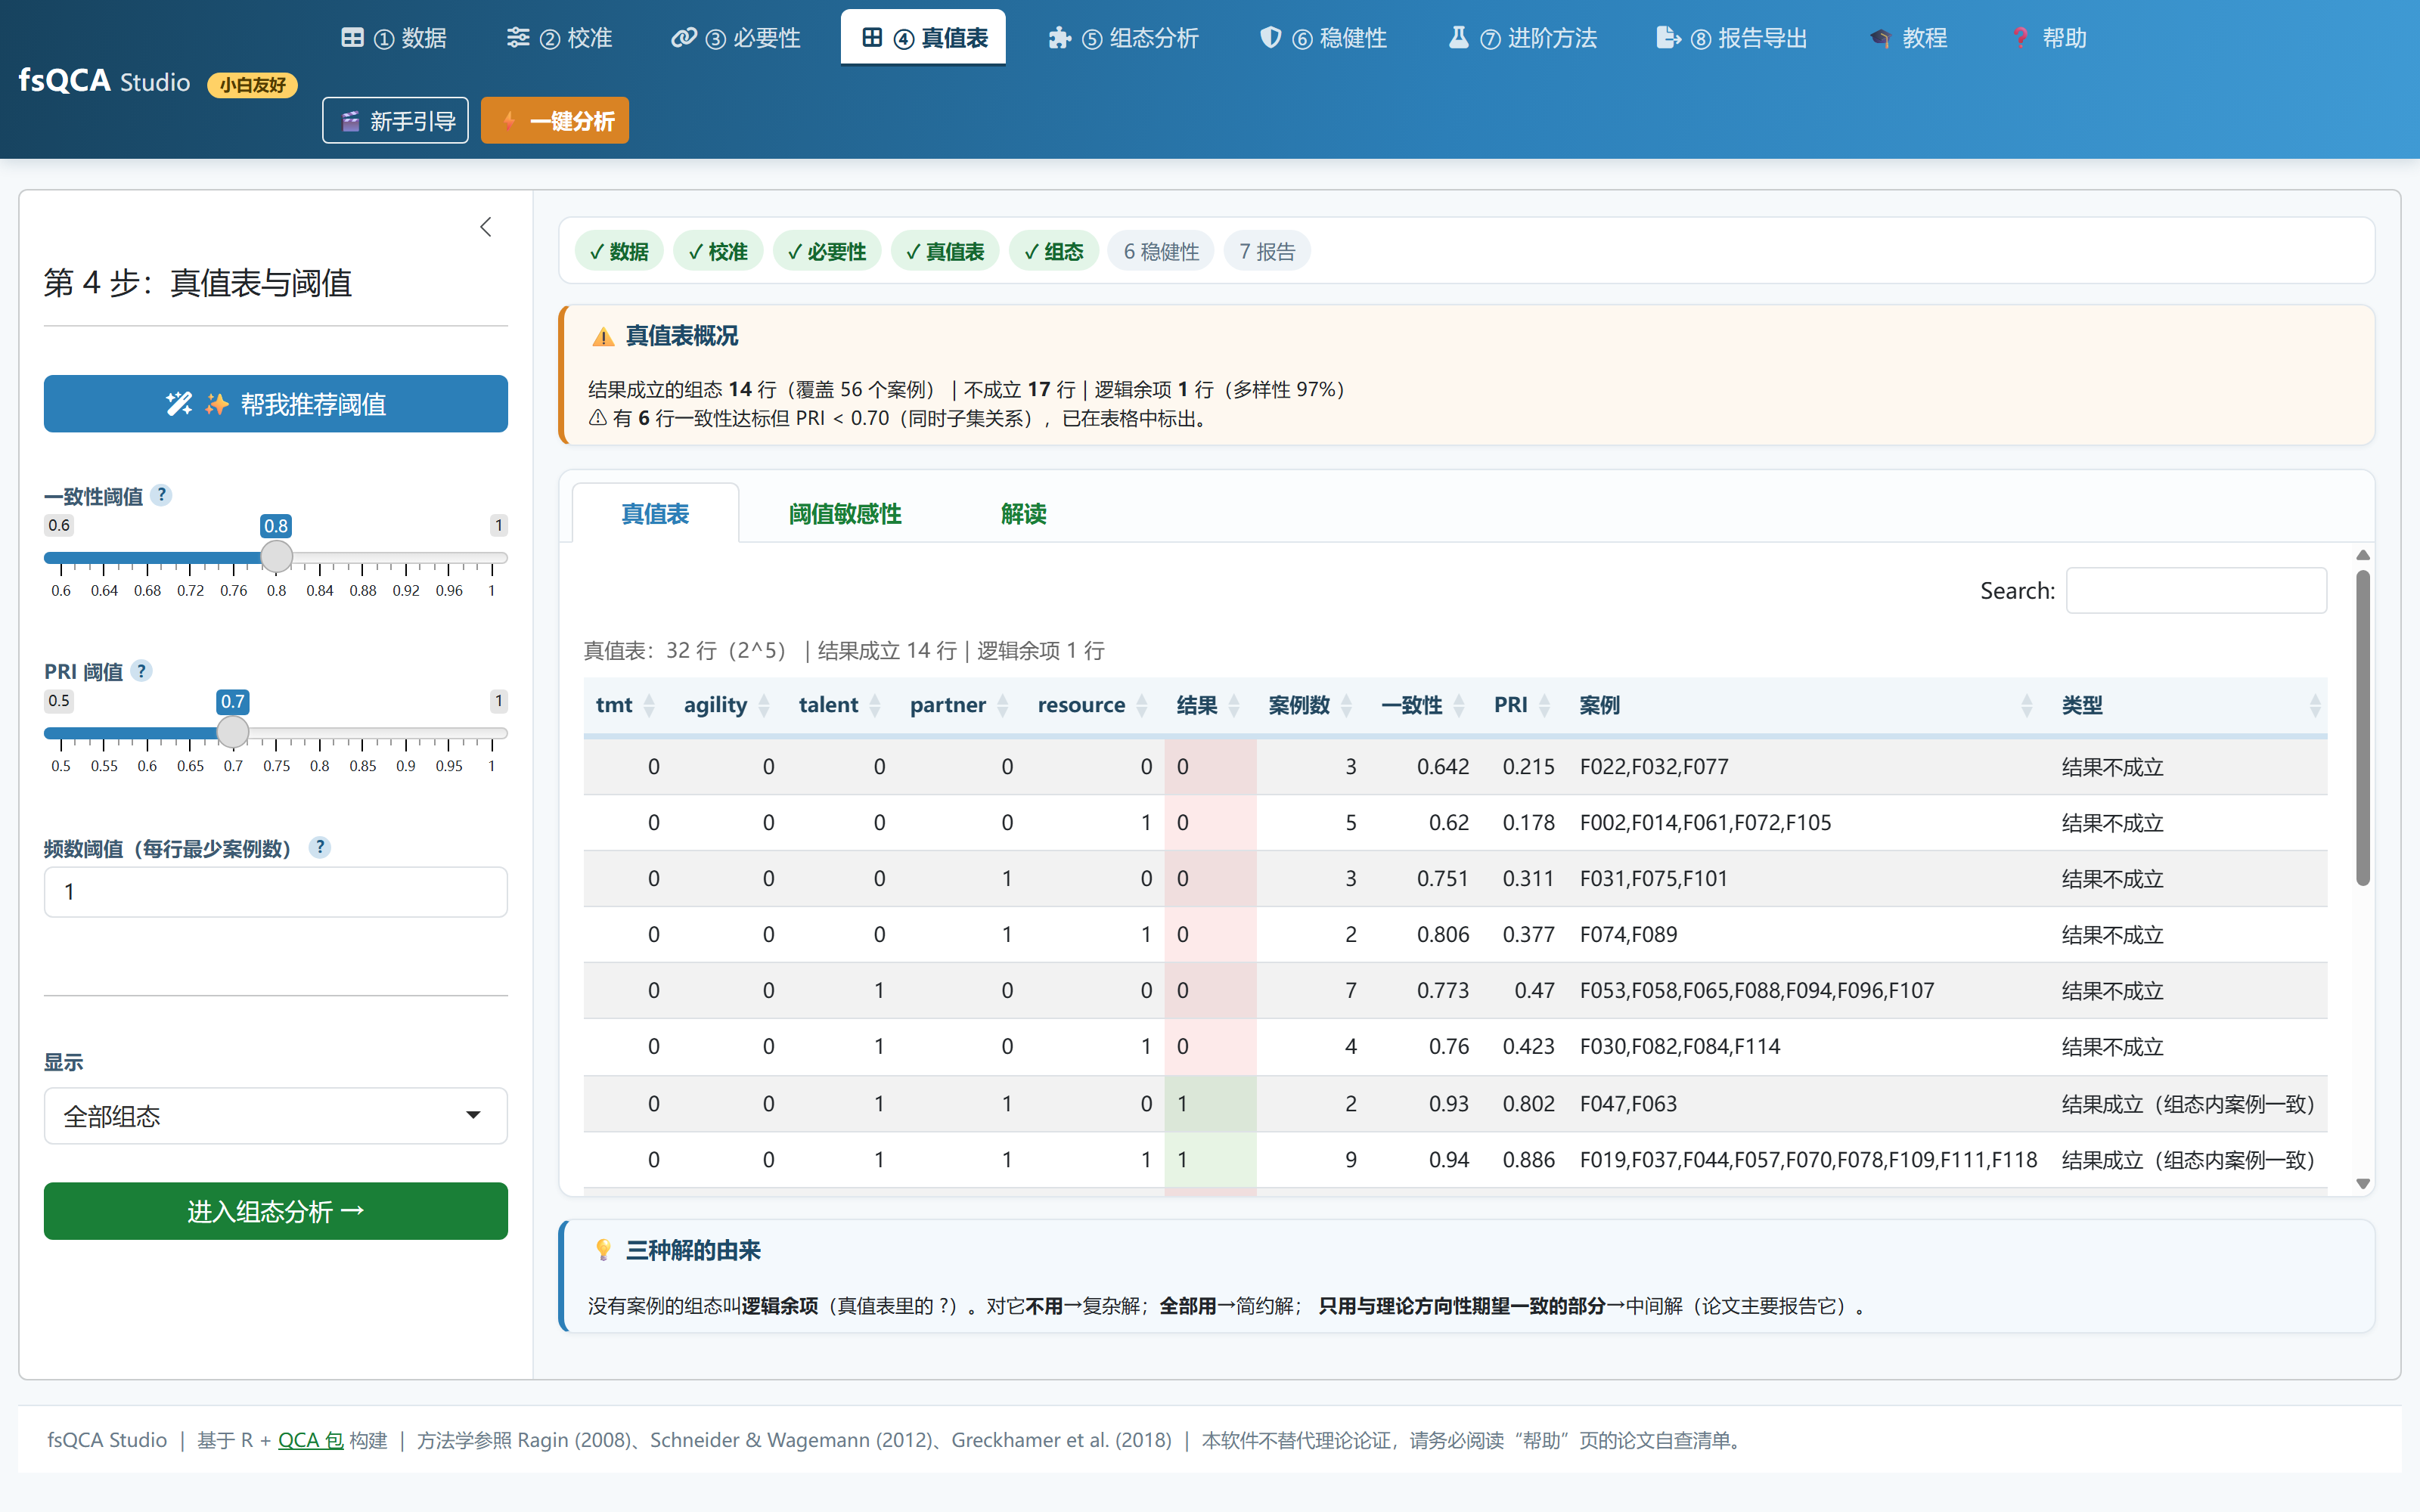Focus the 频数阈值 number input
Screen dimensions: 2420x1512
tap(275, 892)
